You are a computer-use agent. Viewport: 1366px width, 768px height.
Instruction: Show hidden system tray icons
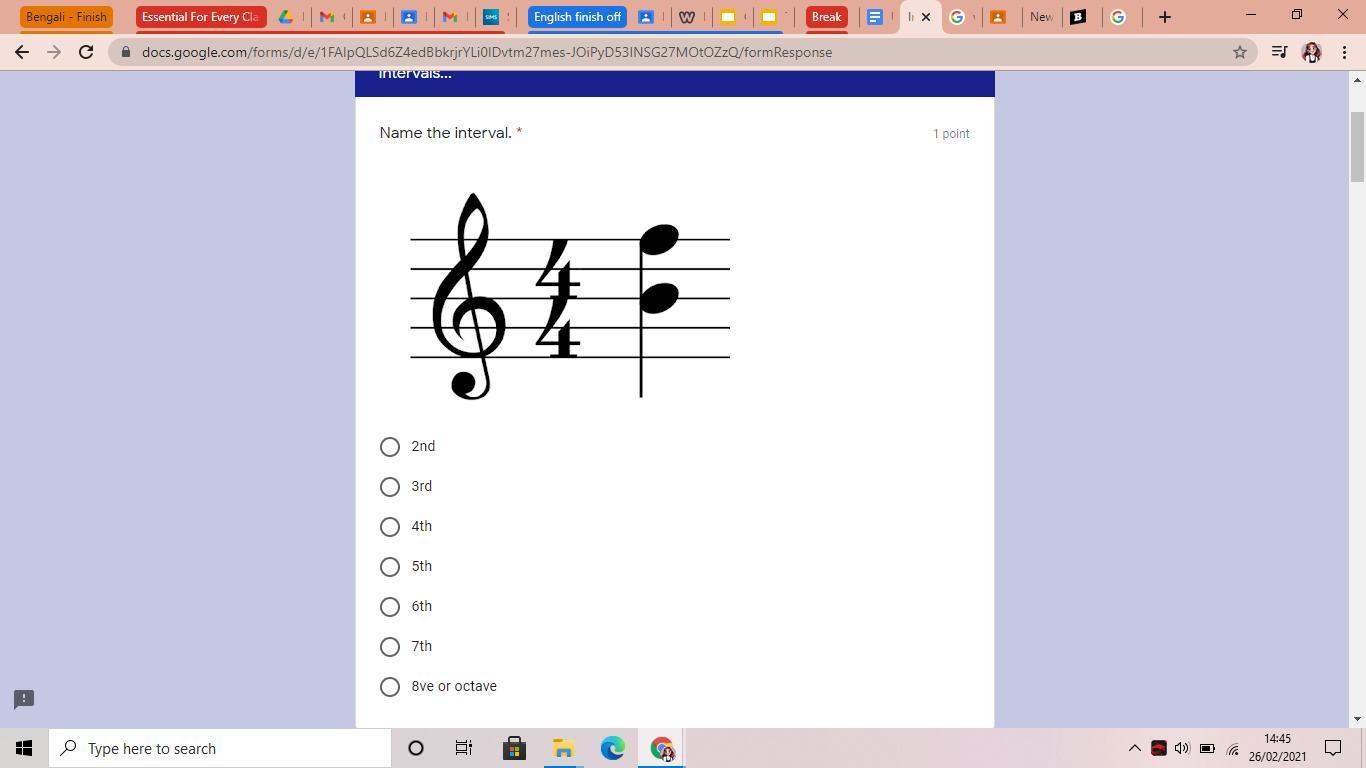click(x=1135, y=748)
